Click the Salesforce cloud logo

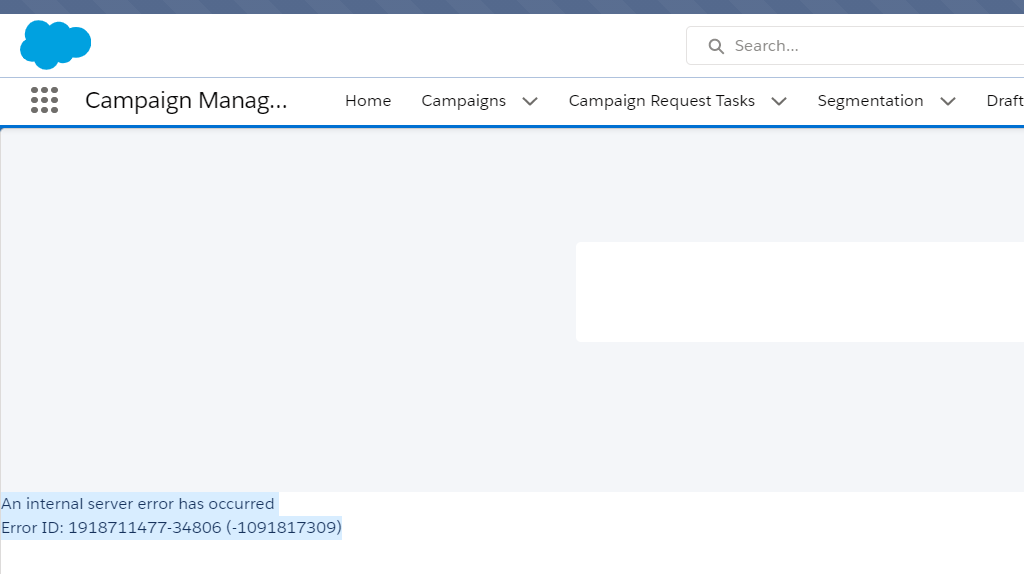point(55,45)
